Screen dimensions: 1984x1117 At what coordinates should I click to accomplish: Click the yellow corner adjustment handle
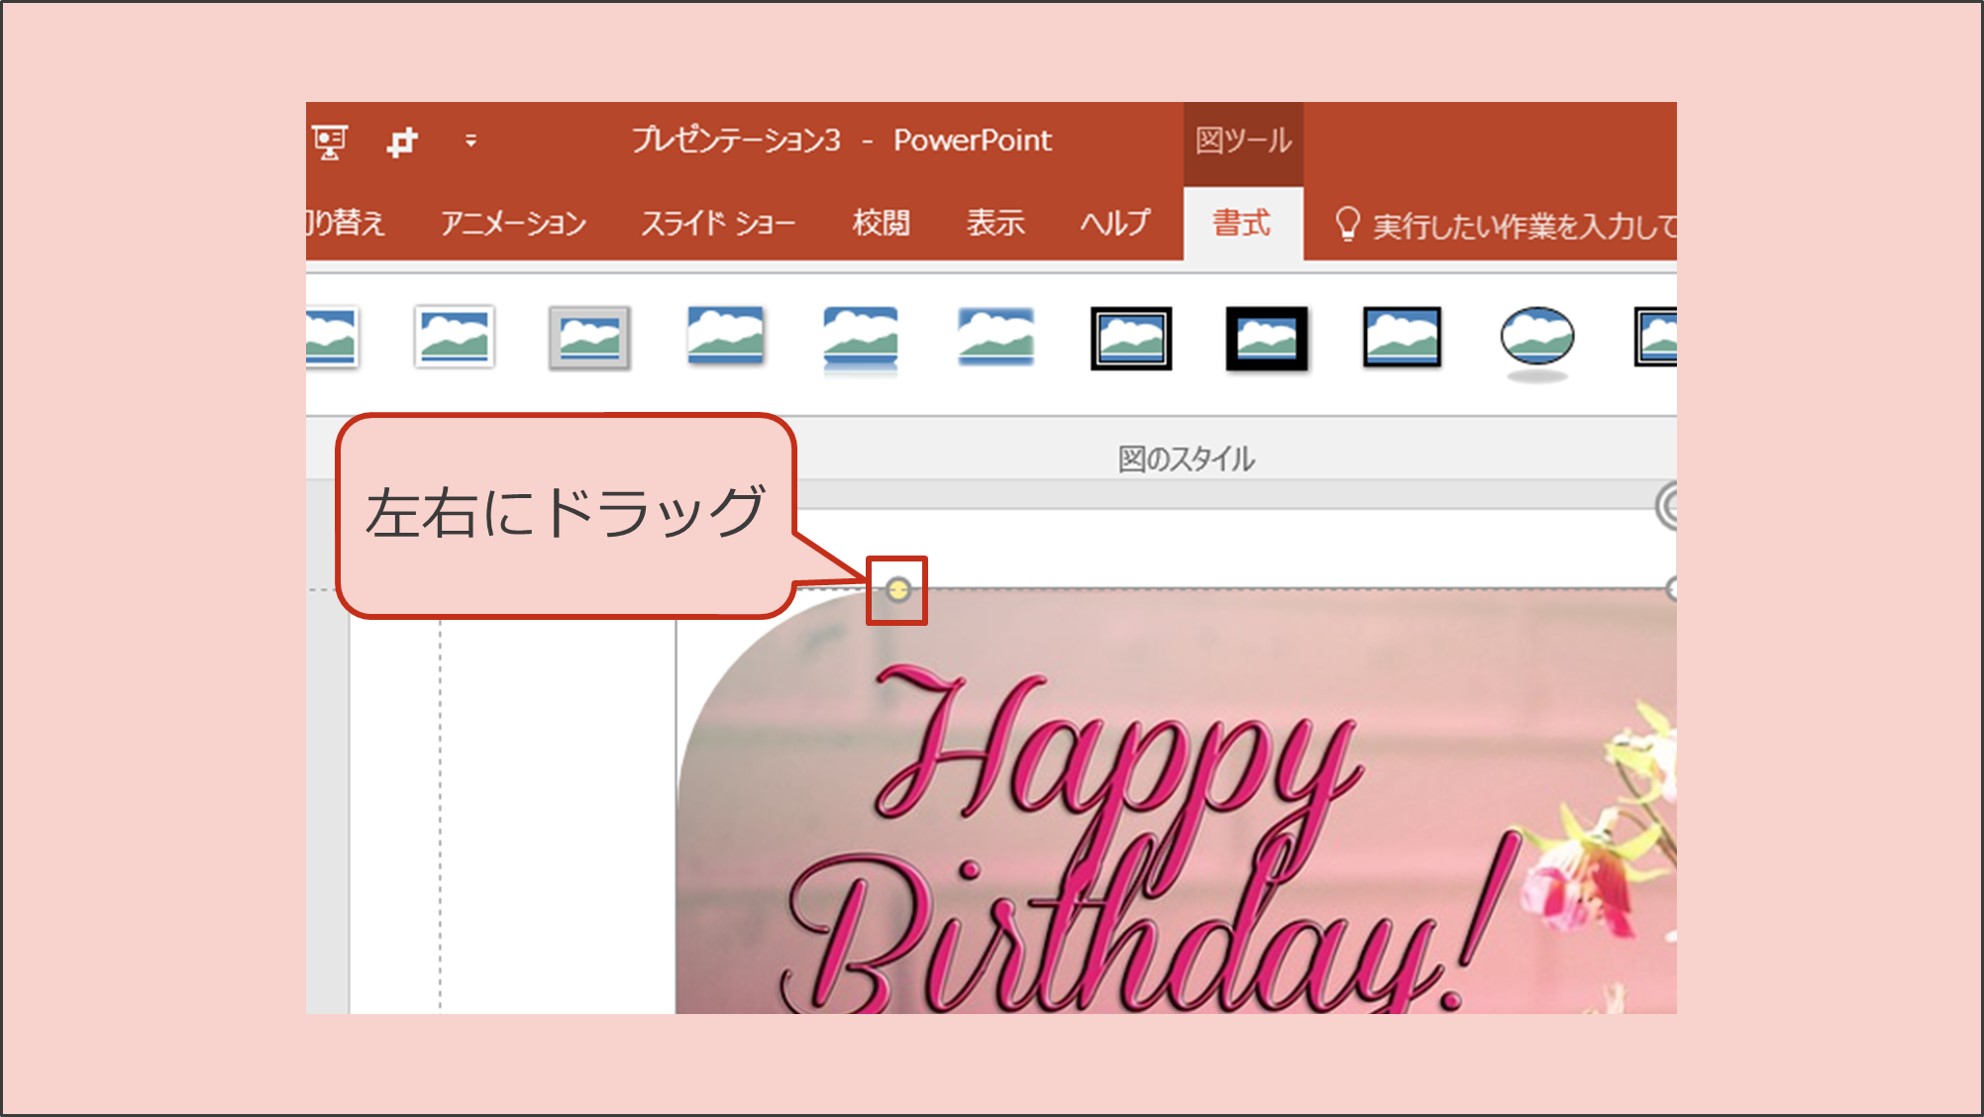(x=898, y=589)
